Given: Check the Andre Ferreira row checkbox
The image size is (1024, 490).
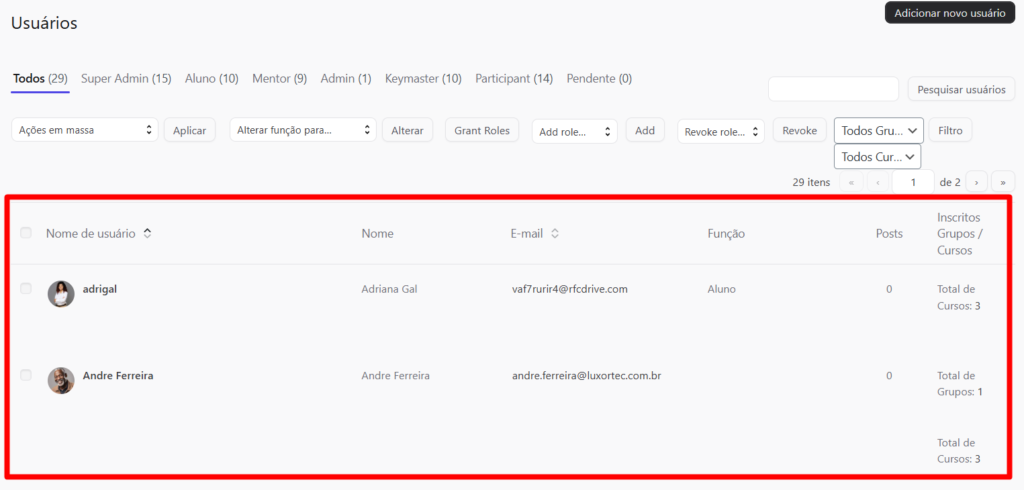Looking at the screenshot, I should [x=26, y=375].
